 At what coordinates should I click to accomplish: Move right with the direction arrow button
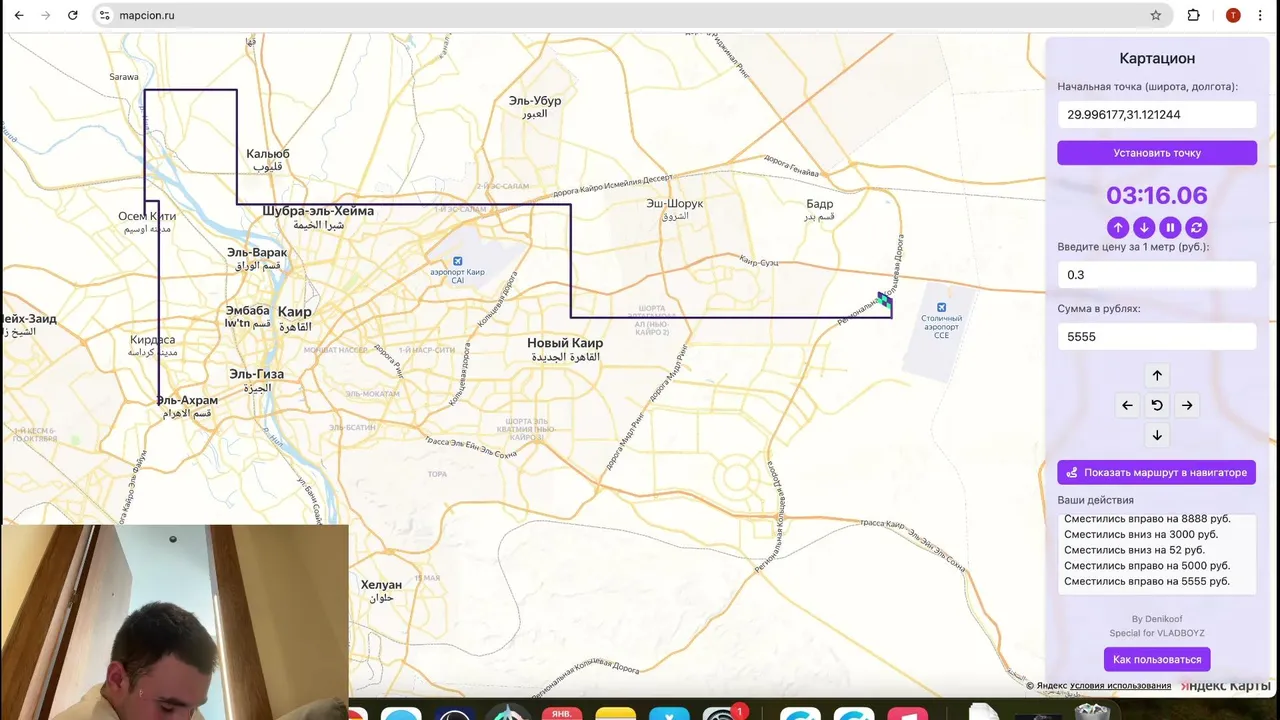tap(1187, 405)
